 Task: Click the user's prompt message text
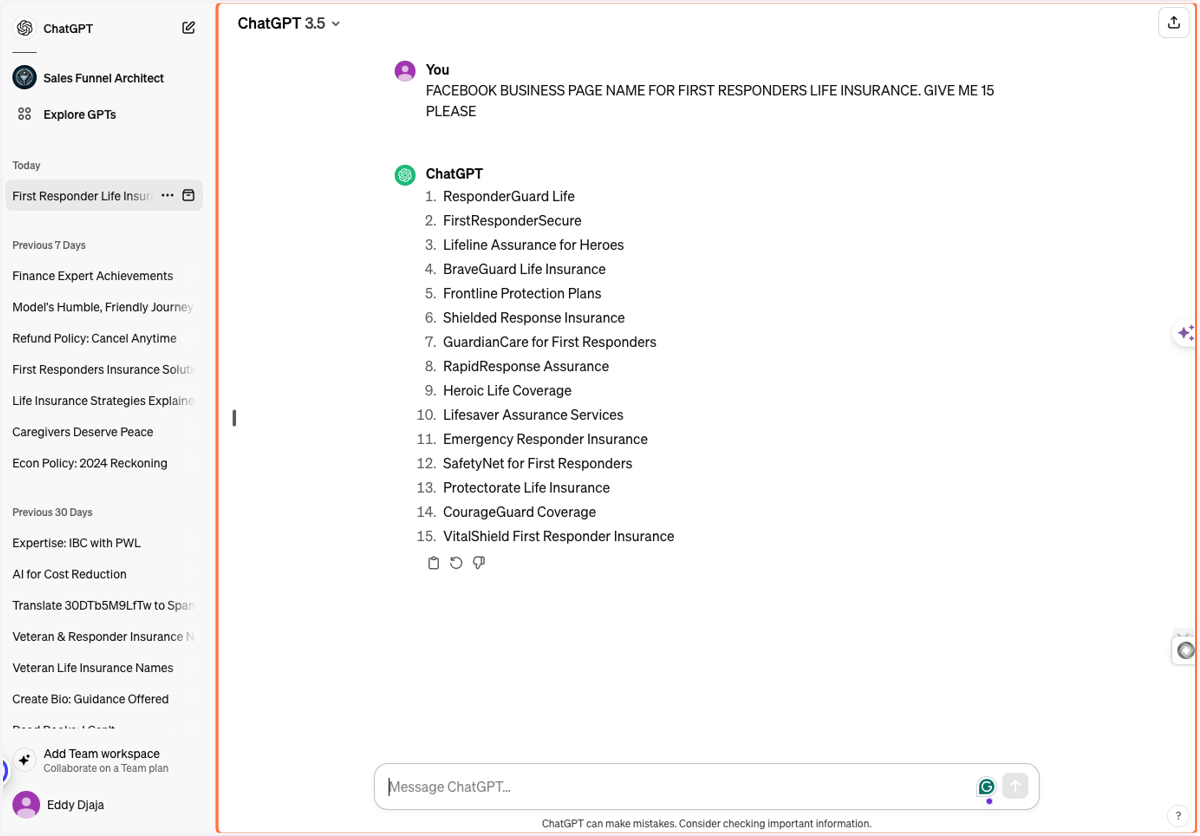(x=710, y=101)
